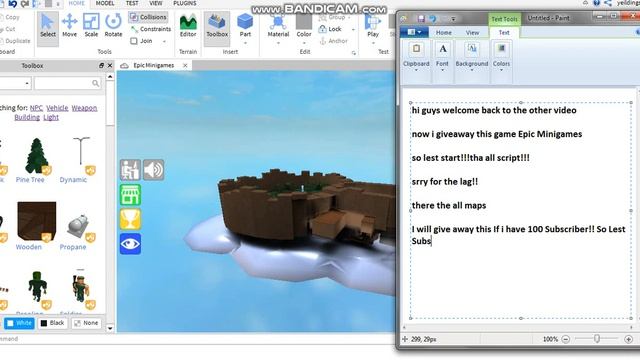Click the Building search suggestion link
The height and width of the screenshot is (360, 640).
click(27, 117)
